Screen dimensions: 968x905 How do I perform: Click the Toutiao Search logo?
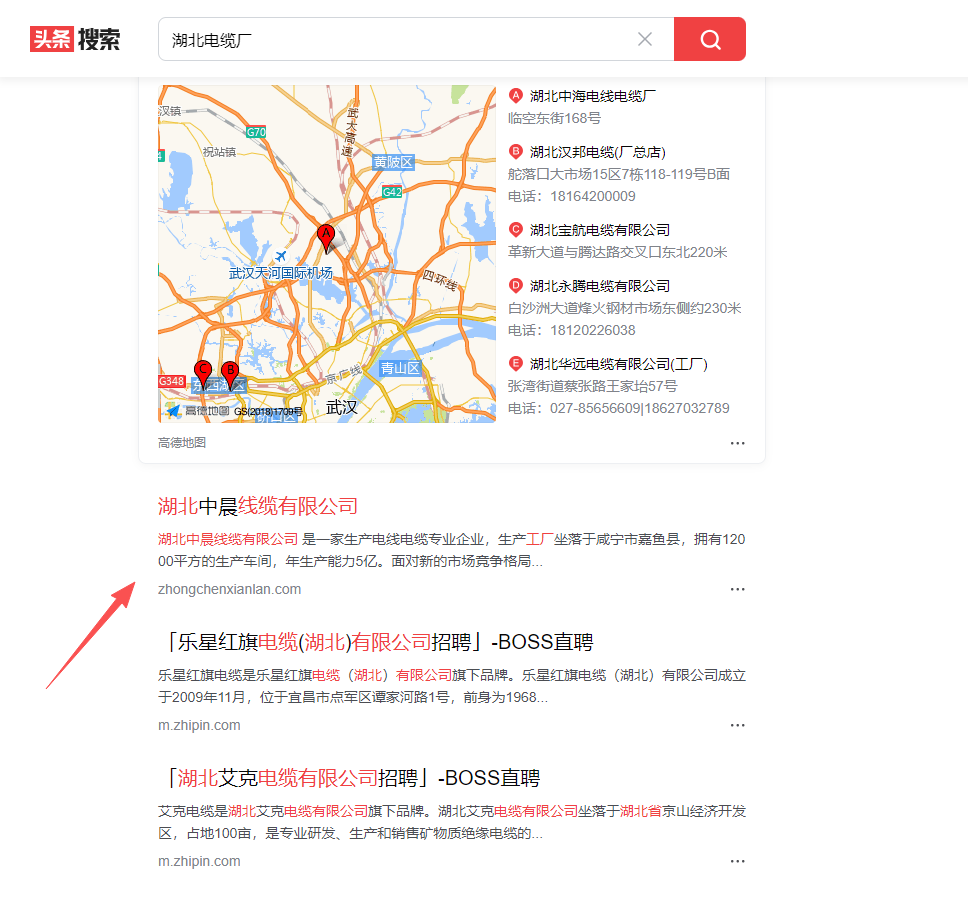coord(75,39)
